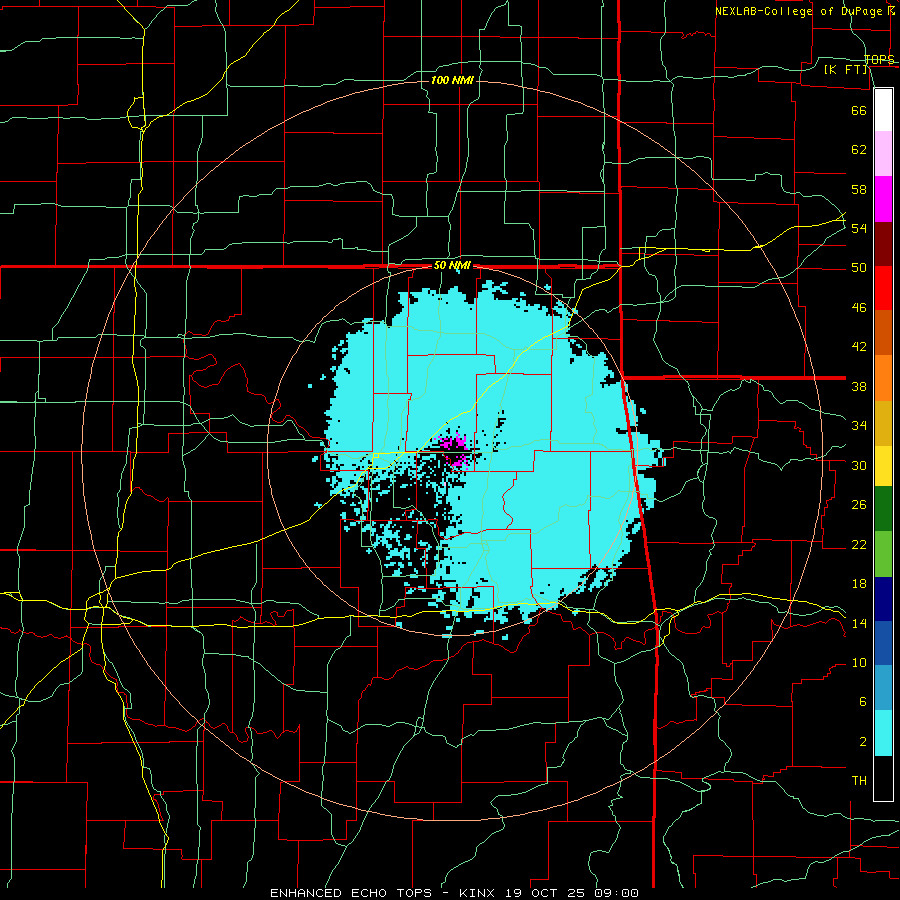Click the magenta echo cluster at the radar center
The height and width of the screenshot is (900, 900).
(x=455, y=451)
